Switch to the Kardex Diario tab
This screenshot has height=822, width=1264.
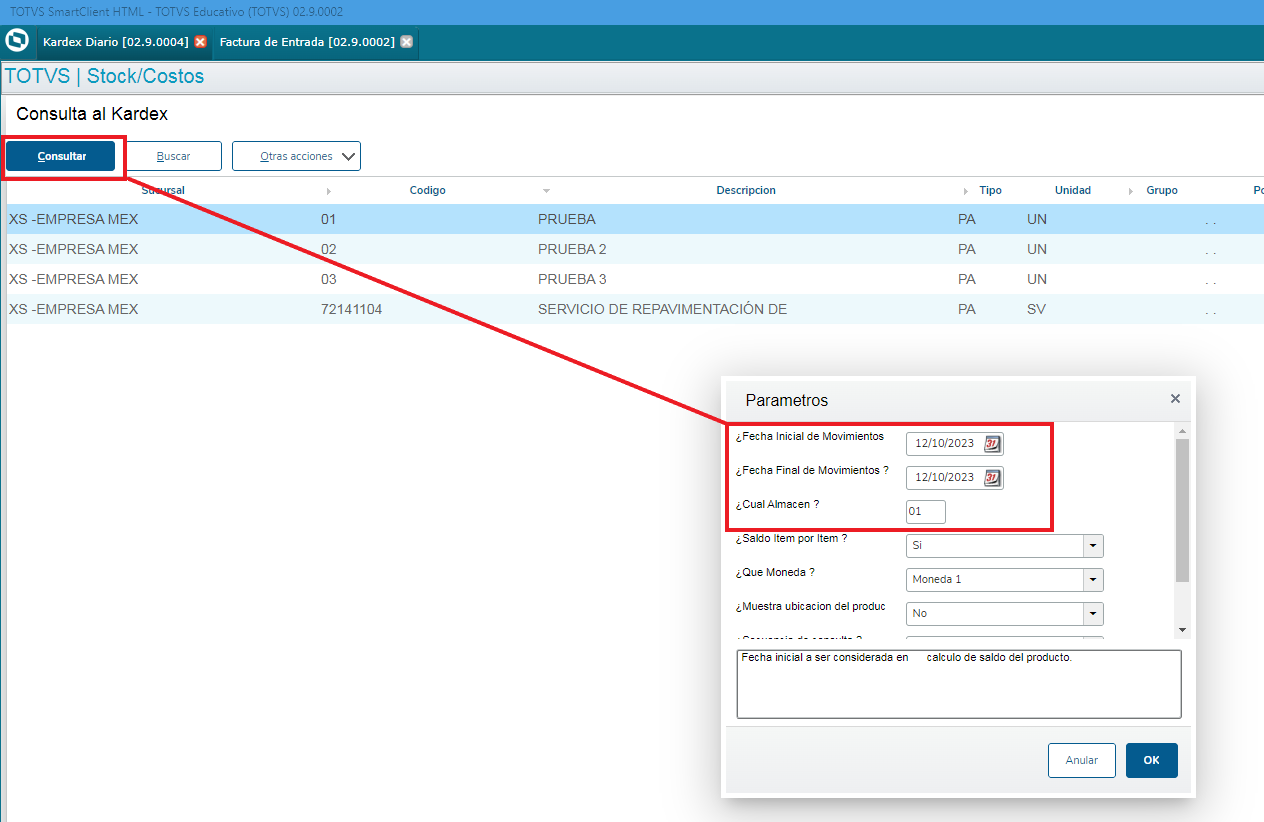pyautogui.click(x=115, y=44)
